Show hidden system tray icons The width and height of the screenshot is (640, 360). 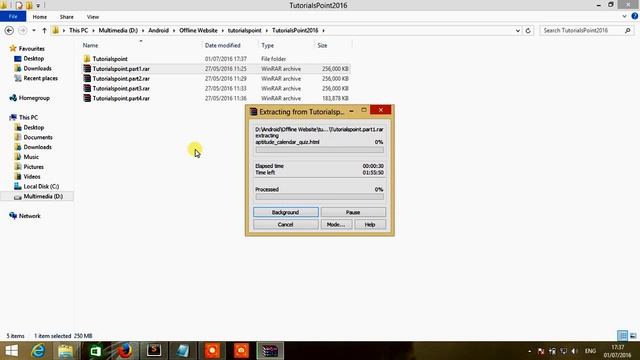click(529, 351)
